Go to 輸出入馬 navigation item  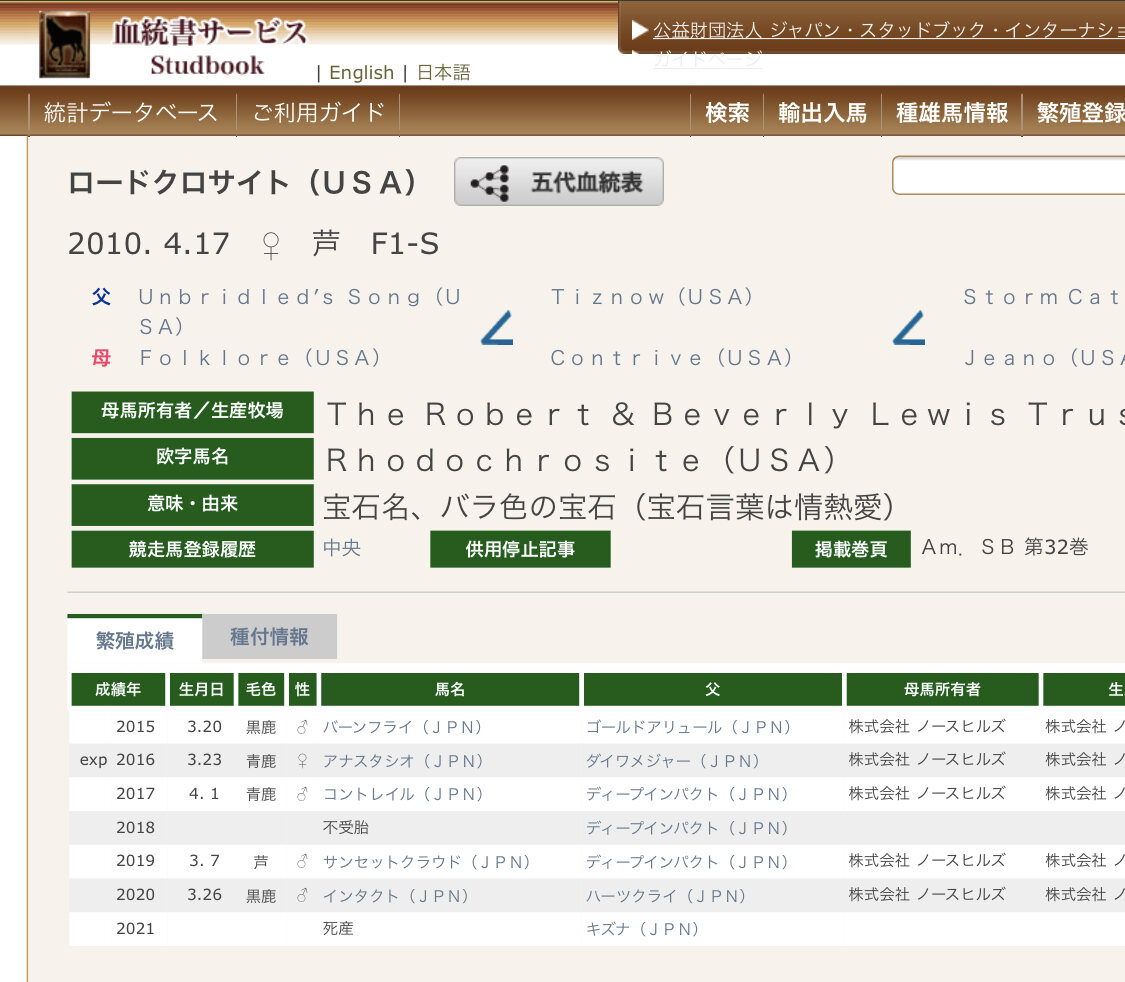pyautogui.click(x=822, y=113)
